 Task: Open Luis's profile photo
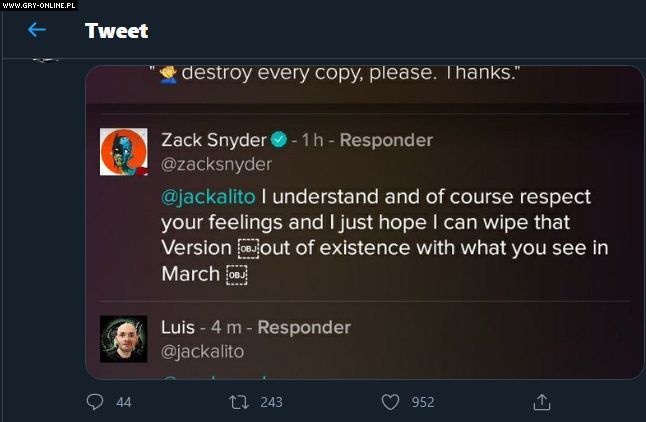click(124, 338)
